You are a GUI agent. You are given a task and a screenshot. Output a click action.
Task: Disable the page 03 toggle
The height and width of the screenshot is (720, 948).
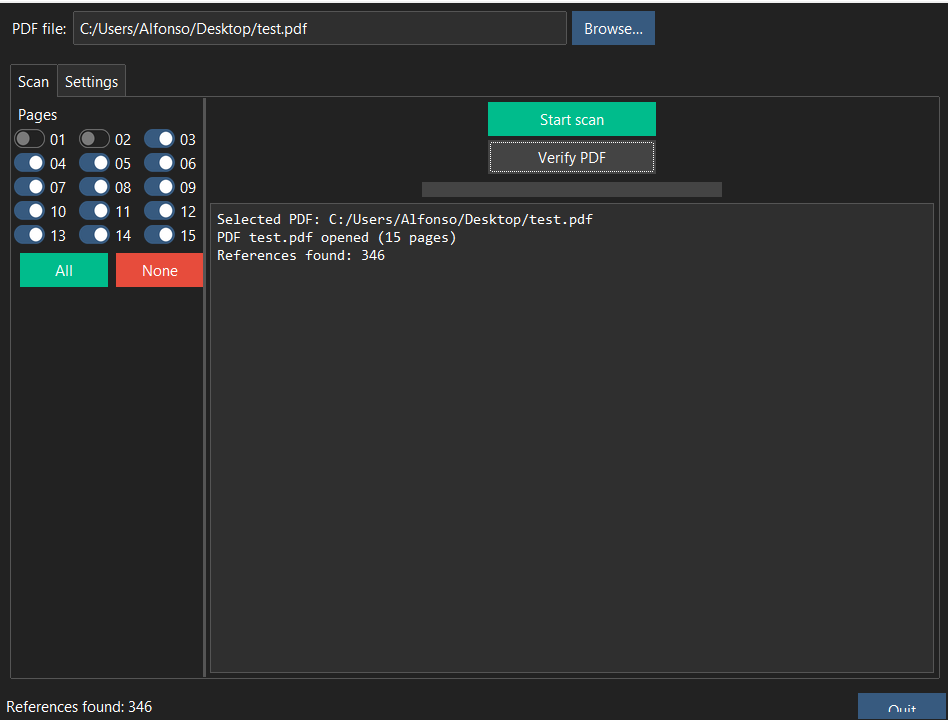pos(159,140)
